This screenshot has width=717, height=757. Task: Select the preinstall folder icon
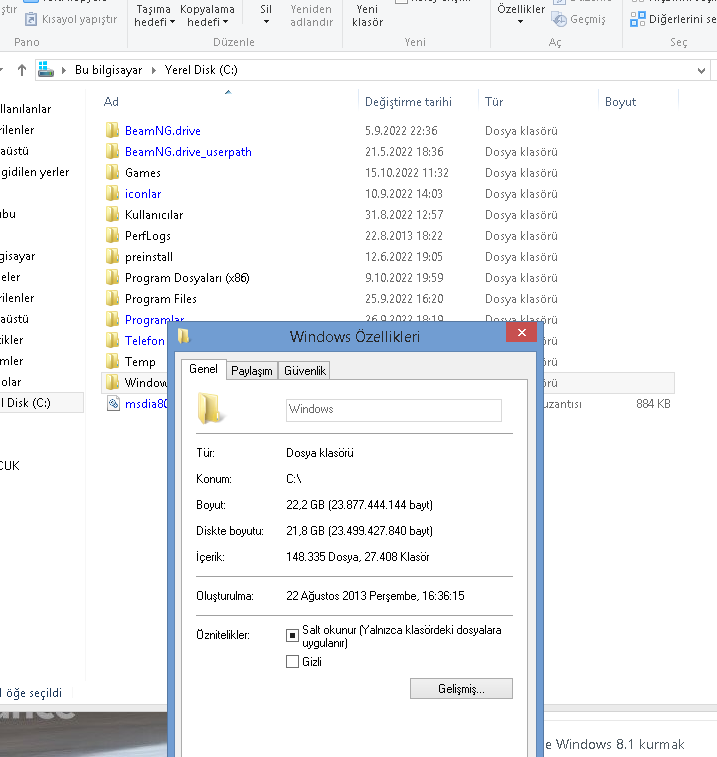tap(112, 256)
